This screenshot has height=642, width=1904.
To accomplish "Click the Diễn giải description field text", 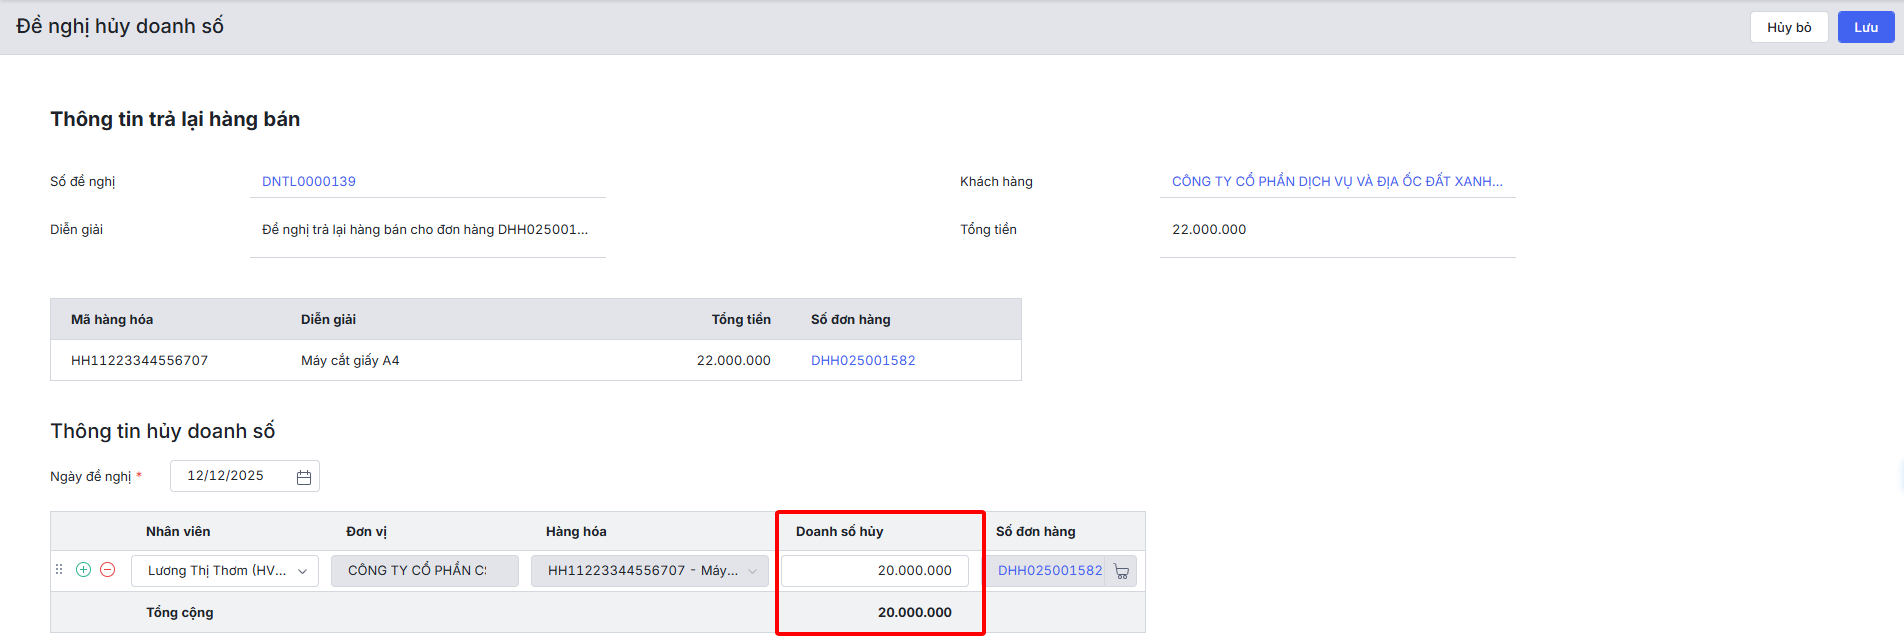I will click(425, 230).
